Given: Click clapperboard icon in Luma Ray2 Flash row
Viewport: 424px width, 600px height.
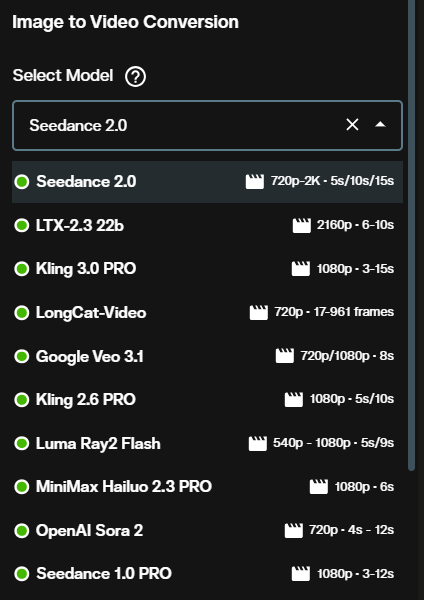Looking at the screenshot, I should pos(258,443).
